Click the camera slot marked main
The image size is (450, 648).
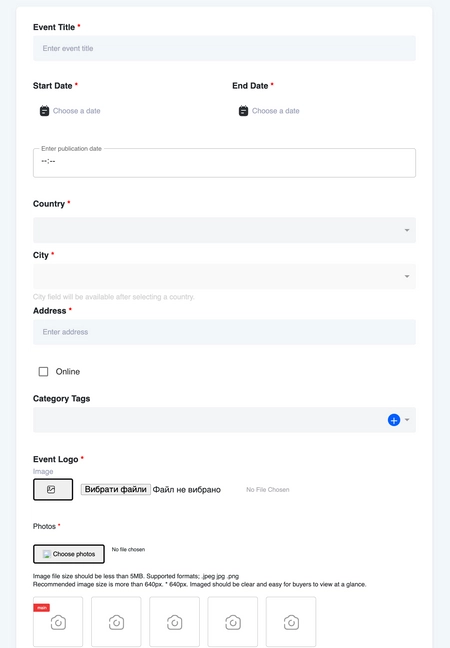[58, 622]
